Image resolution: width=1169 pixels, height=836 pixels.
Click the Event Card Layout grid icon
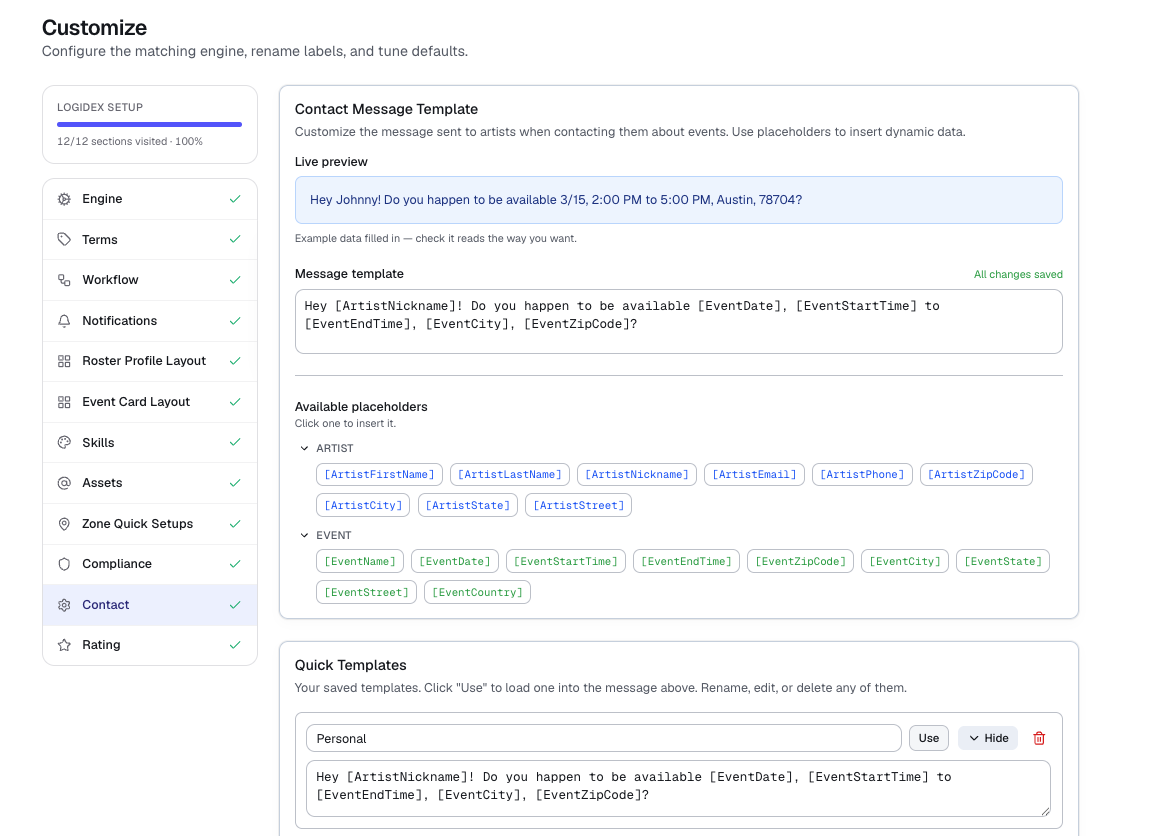[x=64, y=402]
